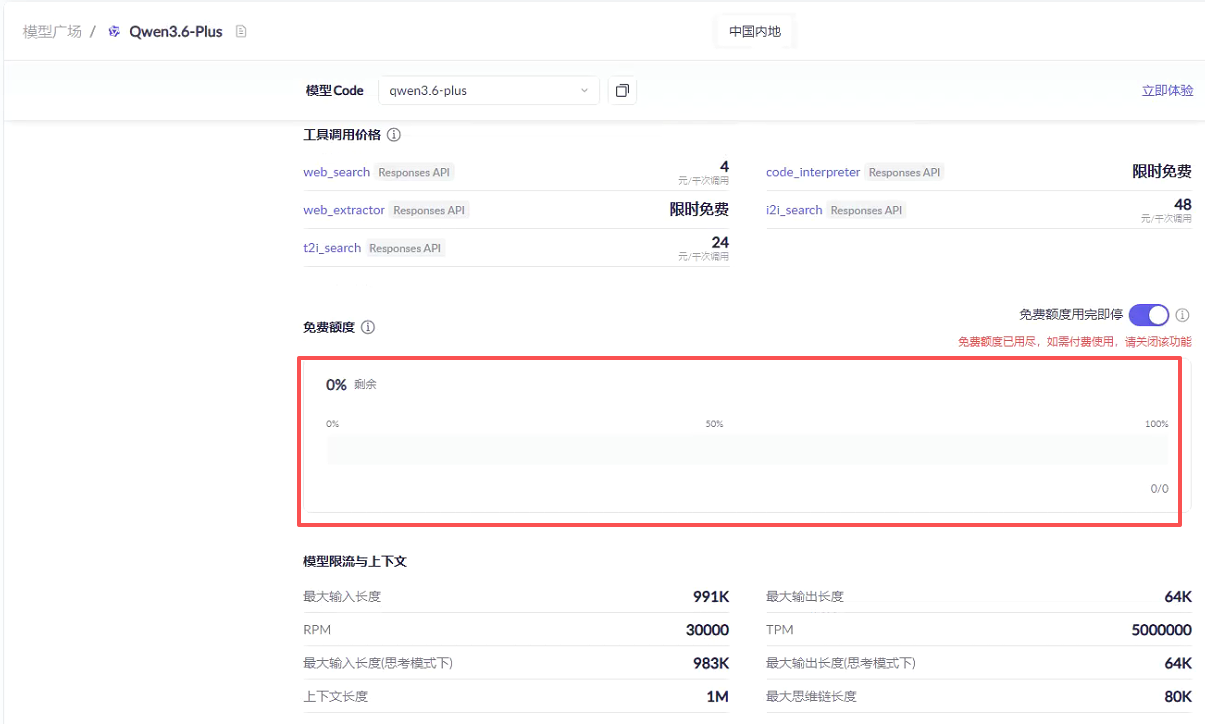Click the 24 price for t2i_search
This screenshot has width=1205, height=724.
tap(720, 243)
